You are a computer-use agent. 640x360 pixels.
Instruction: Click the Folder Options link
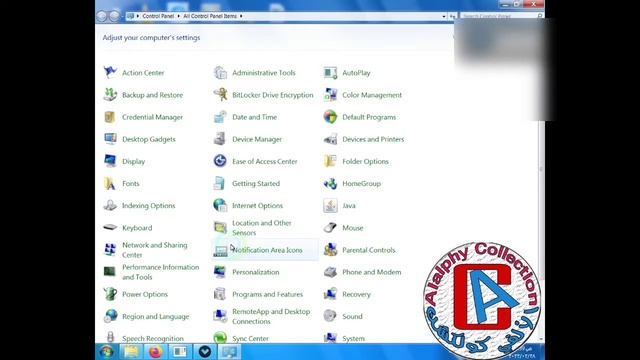click(x=365, y=161)
